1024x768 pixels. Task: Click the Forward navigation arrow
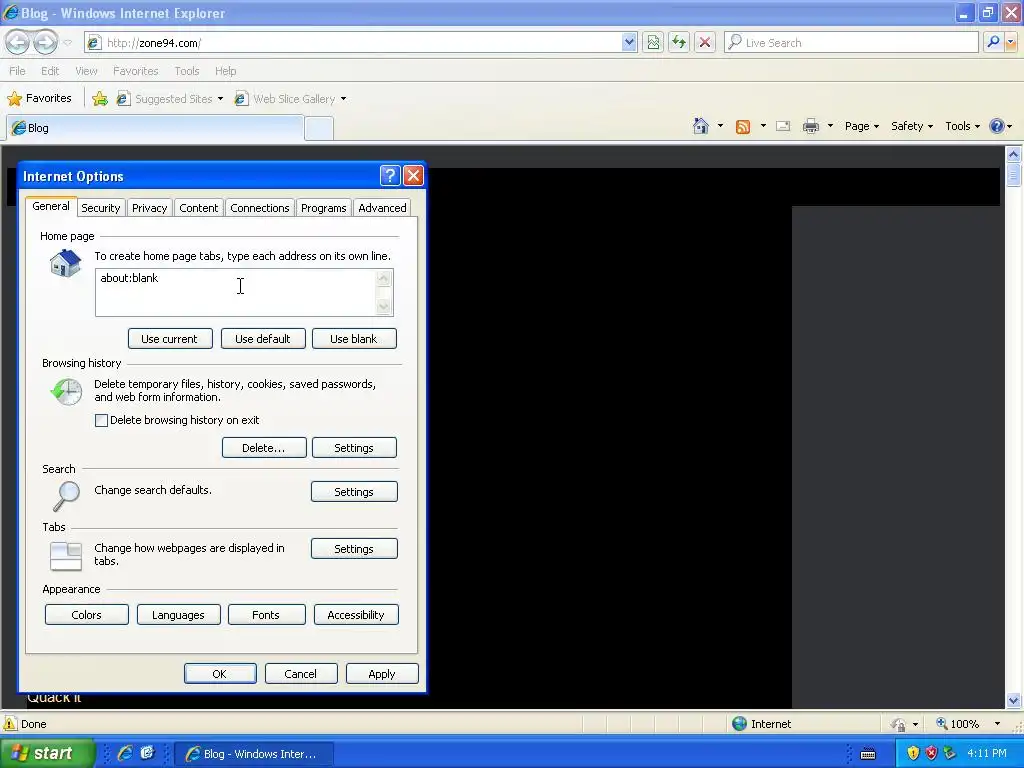[45, 42]
